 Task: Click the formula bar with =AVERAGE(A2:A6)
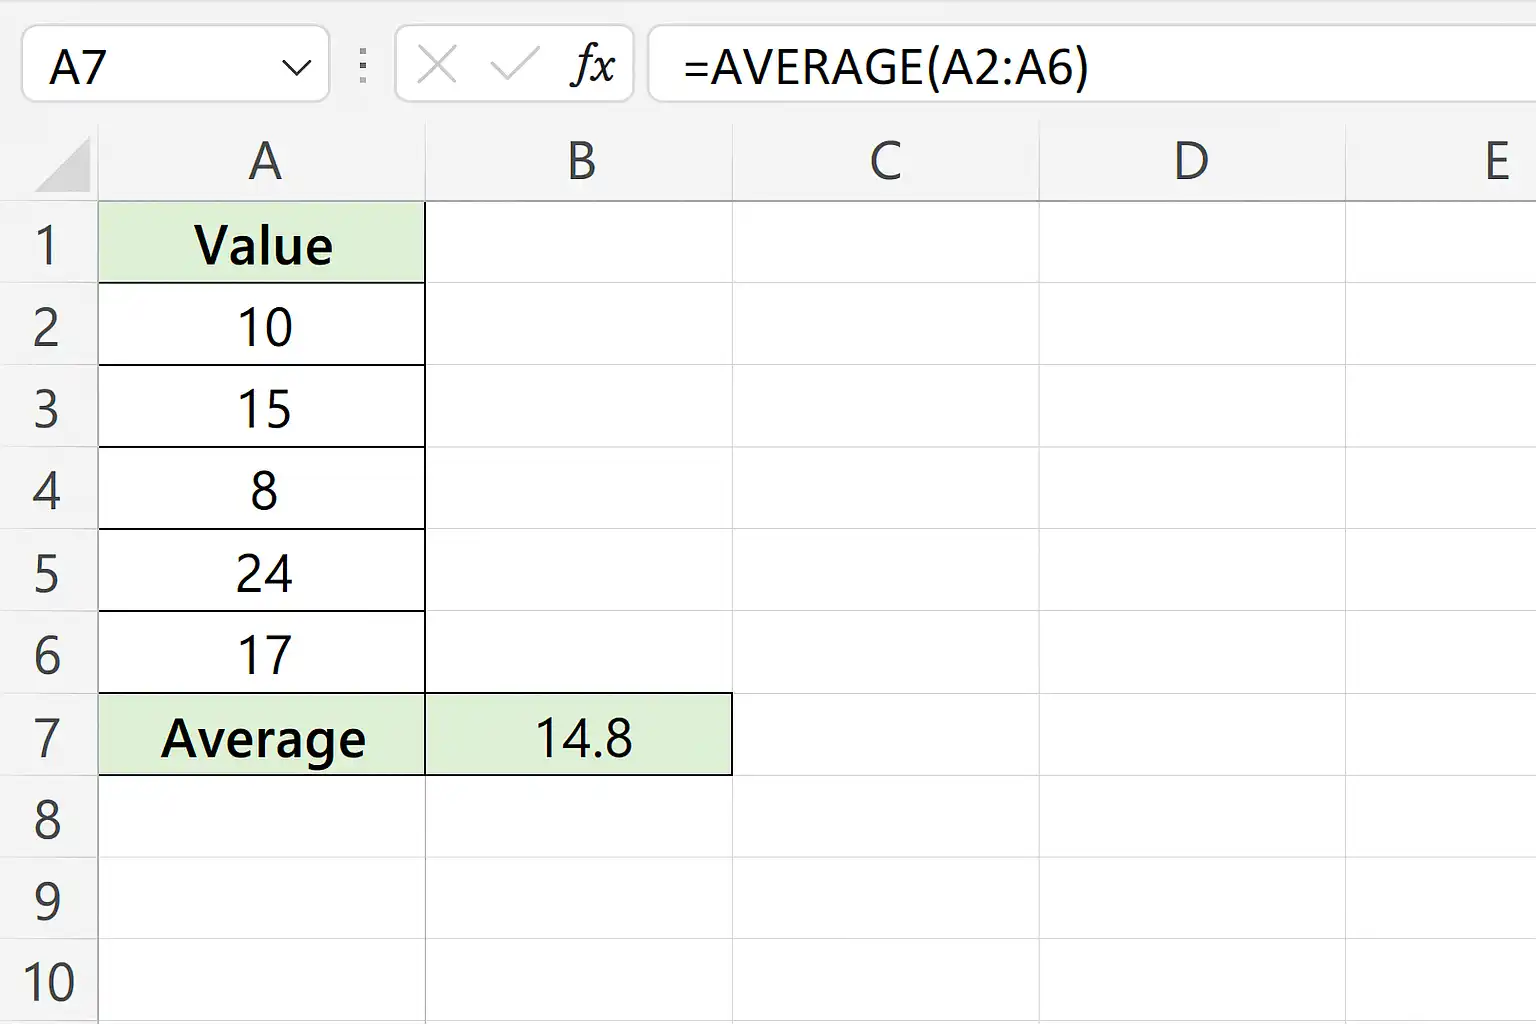tap(1092, 65)
